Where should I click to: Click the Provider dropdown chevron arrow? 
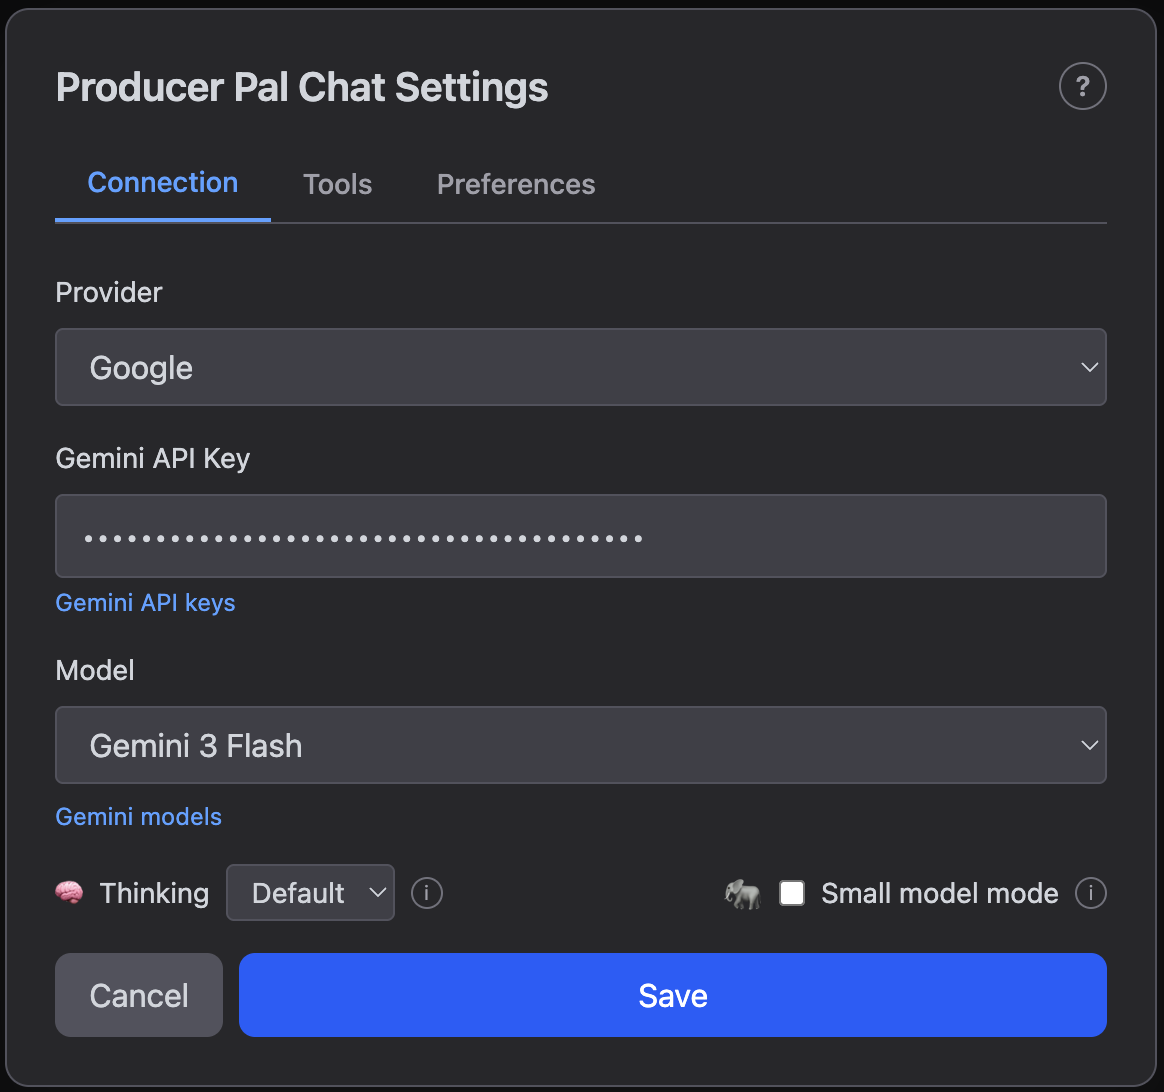(1089, 367)
